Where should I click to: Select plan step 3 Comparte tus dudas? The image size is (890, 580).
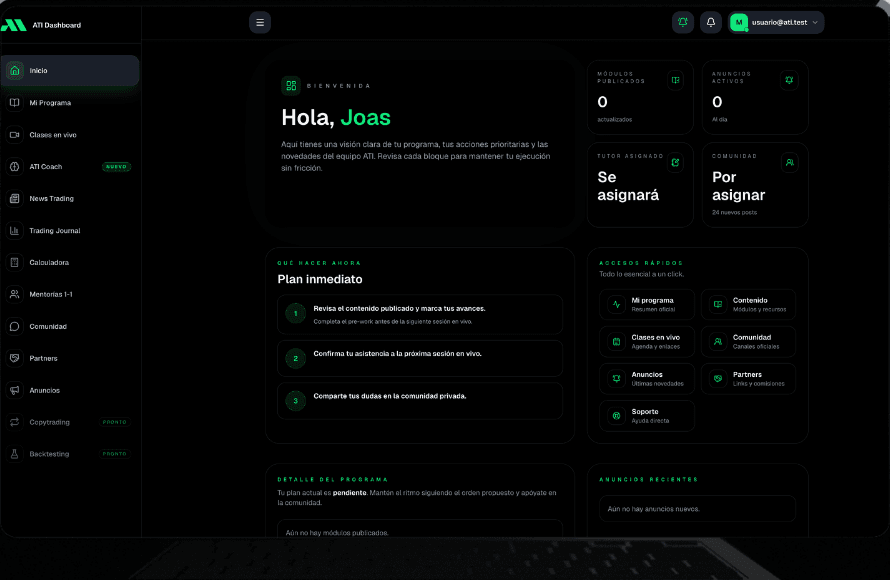click(420, 401)
